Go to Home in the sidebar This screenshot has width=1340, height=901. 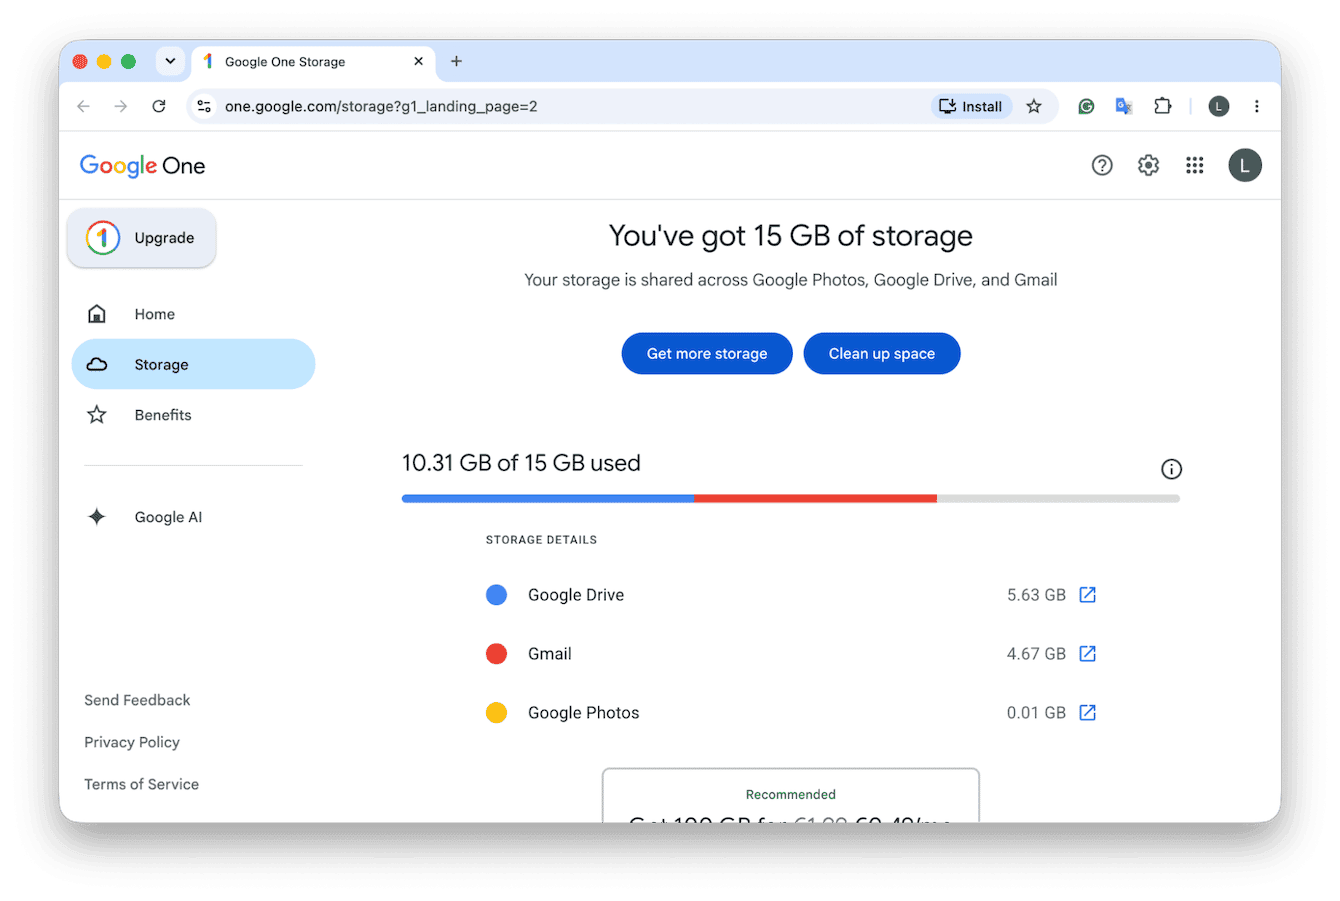pyautogui.click(x=193, y=314)
